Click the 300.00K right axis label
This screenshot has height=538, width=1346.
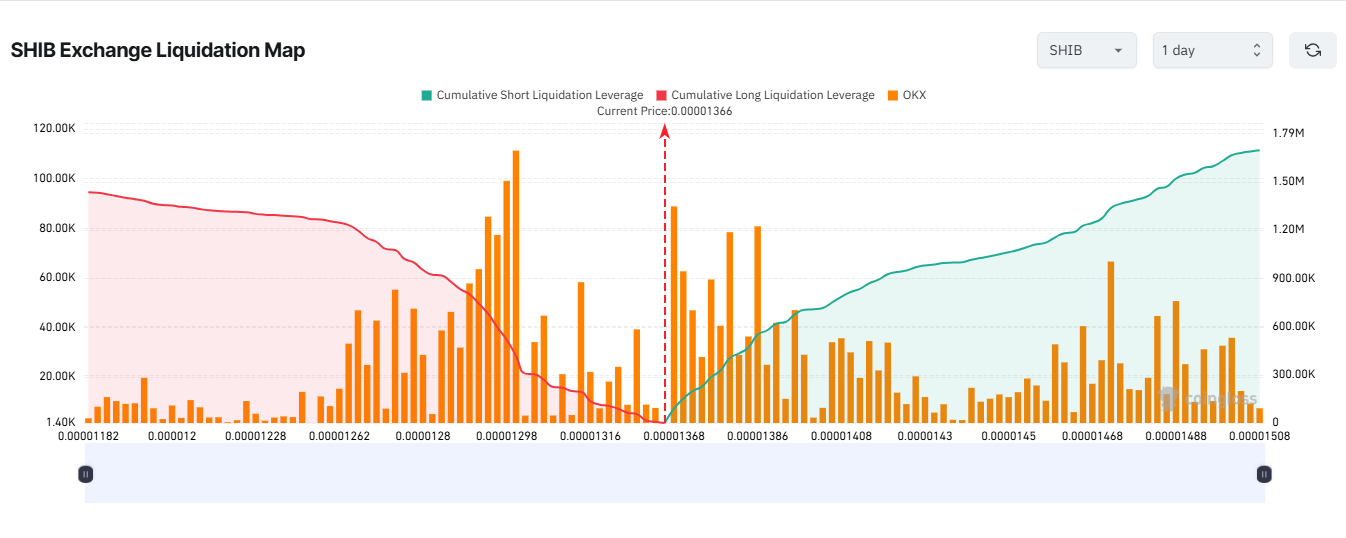tap(1295, 375)
